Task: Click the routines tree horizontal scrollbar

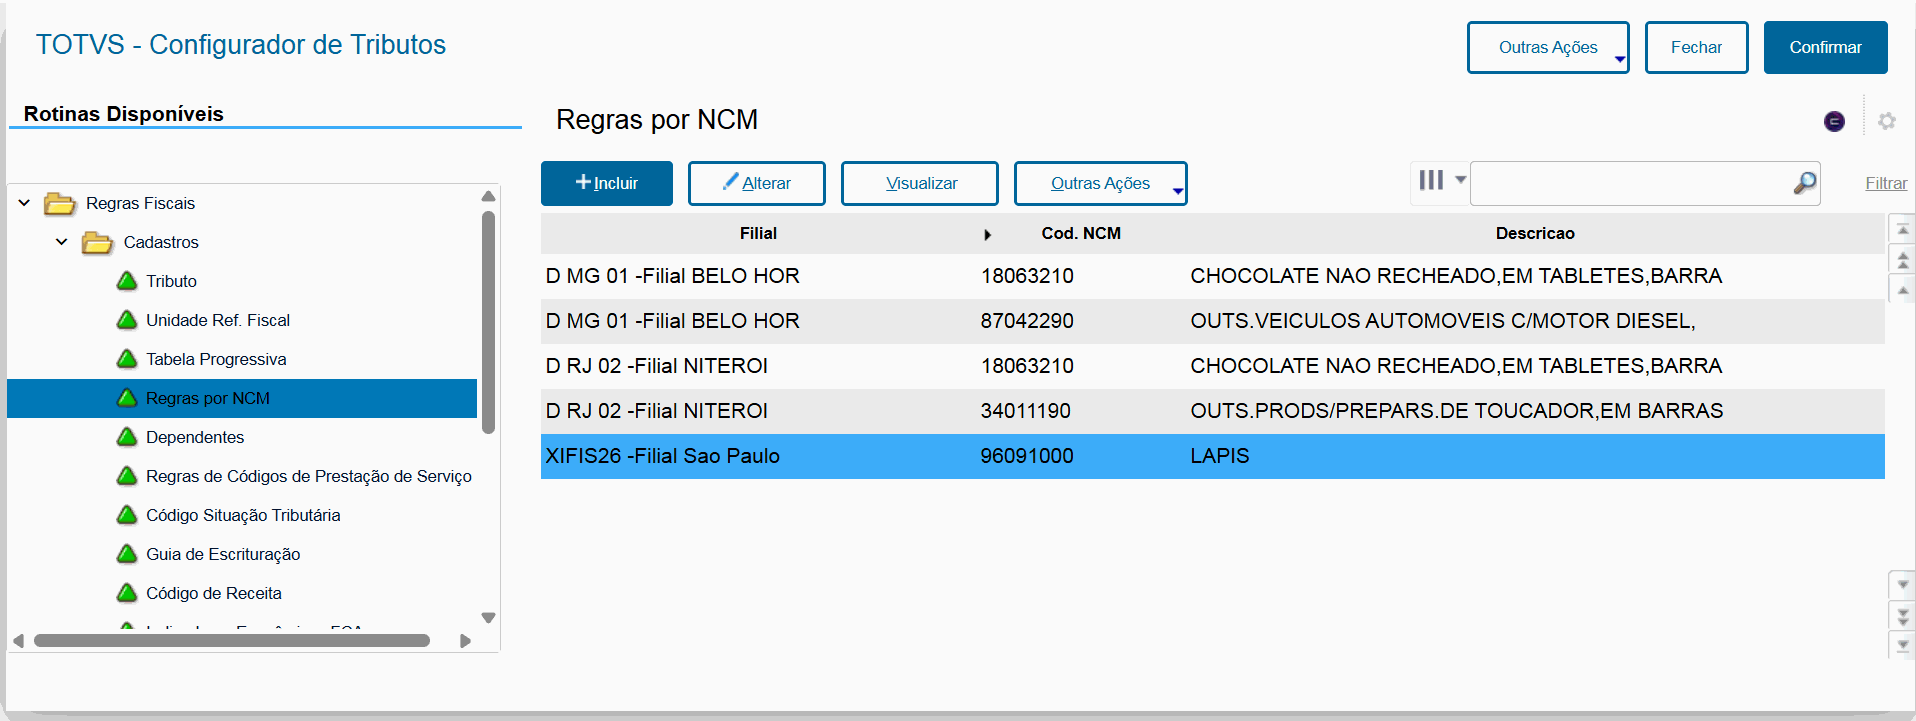Action: [x=232, y=641]
